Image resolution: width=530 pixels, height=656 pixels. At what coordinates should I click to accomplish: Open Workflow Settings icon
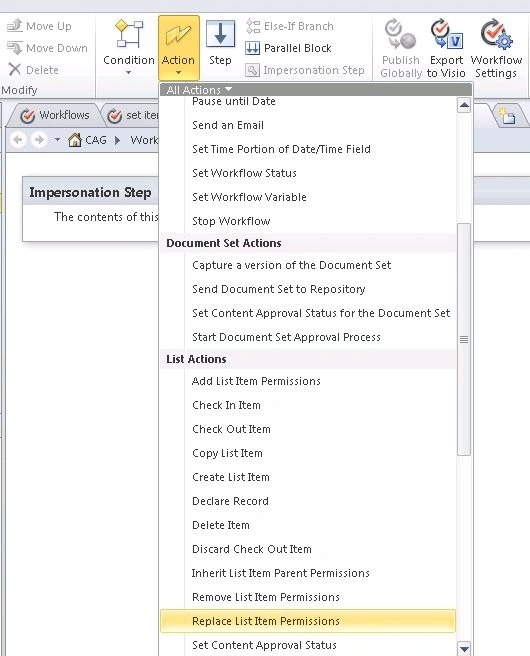496,34
